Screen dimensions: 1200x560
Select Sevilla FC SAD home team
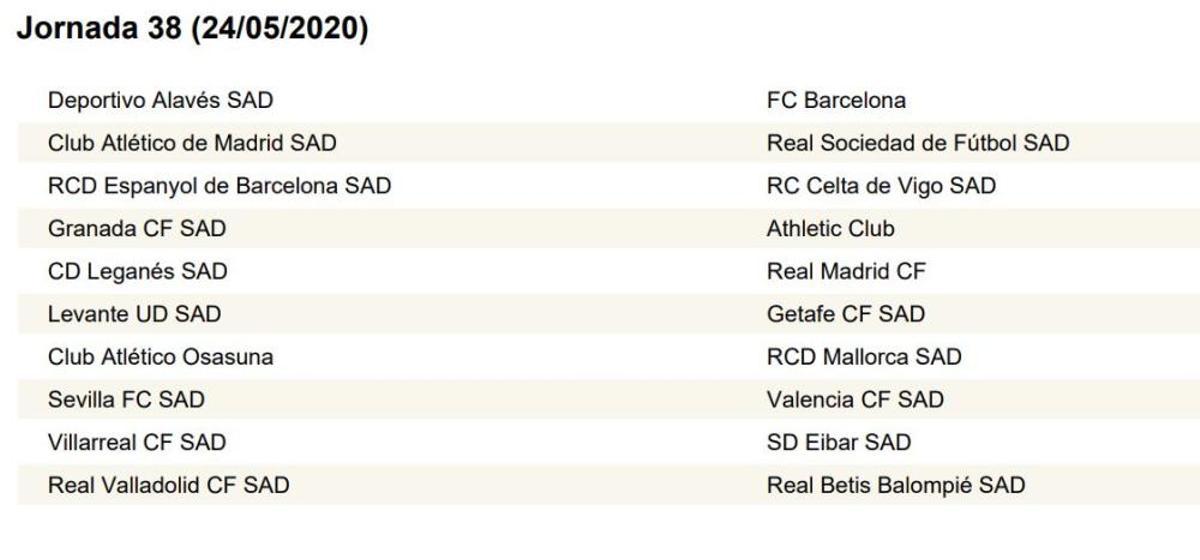click(x=126, y=400)
